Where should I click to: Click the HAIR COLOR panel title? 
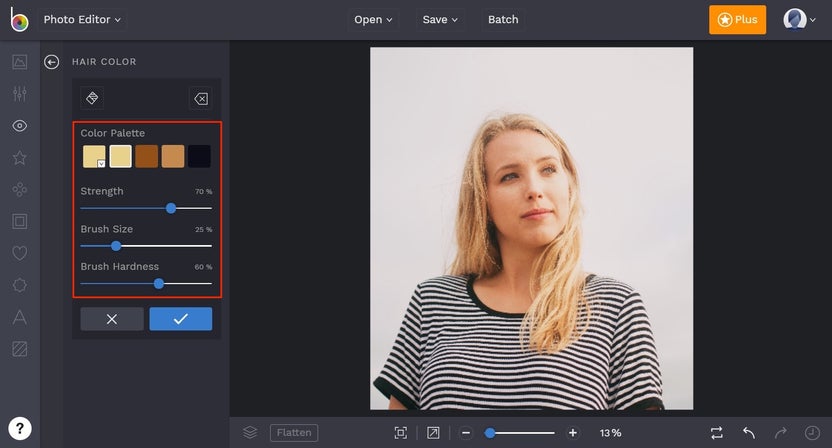104,62
